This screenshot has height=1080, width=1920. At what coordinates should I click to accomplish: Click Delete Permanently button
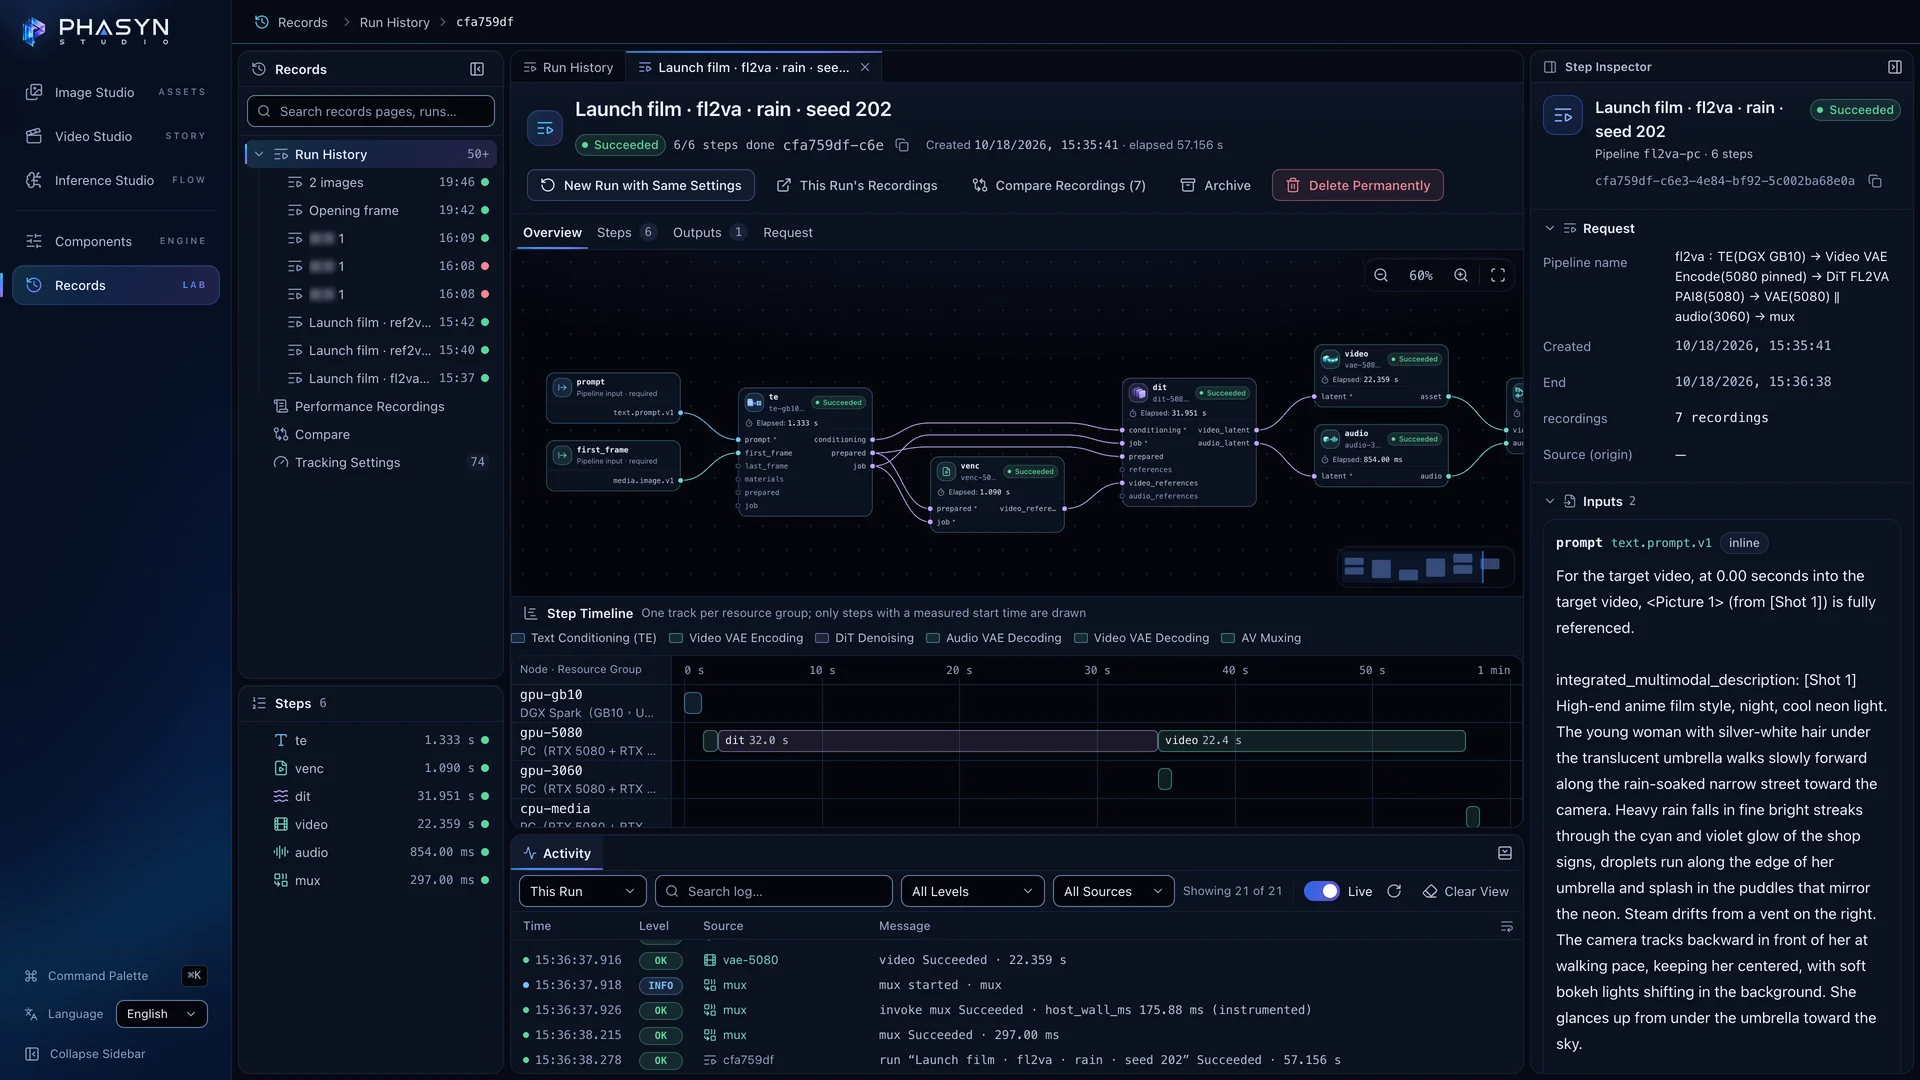pos(1357,186)
